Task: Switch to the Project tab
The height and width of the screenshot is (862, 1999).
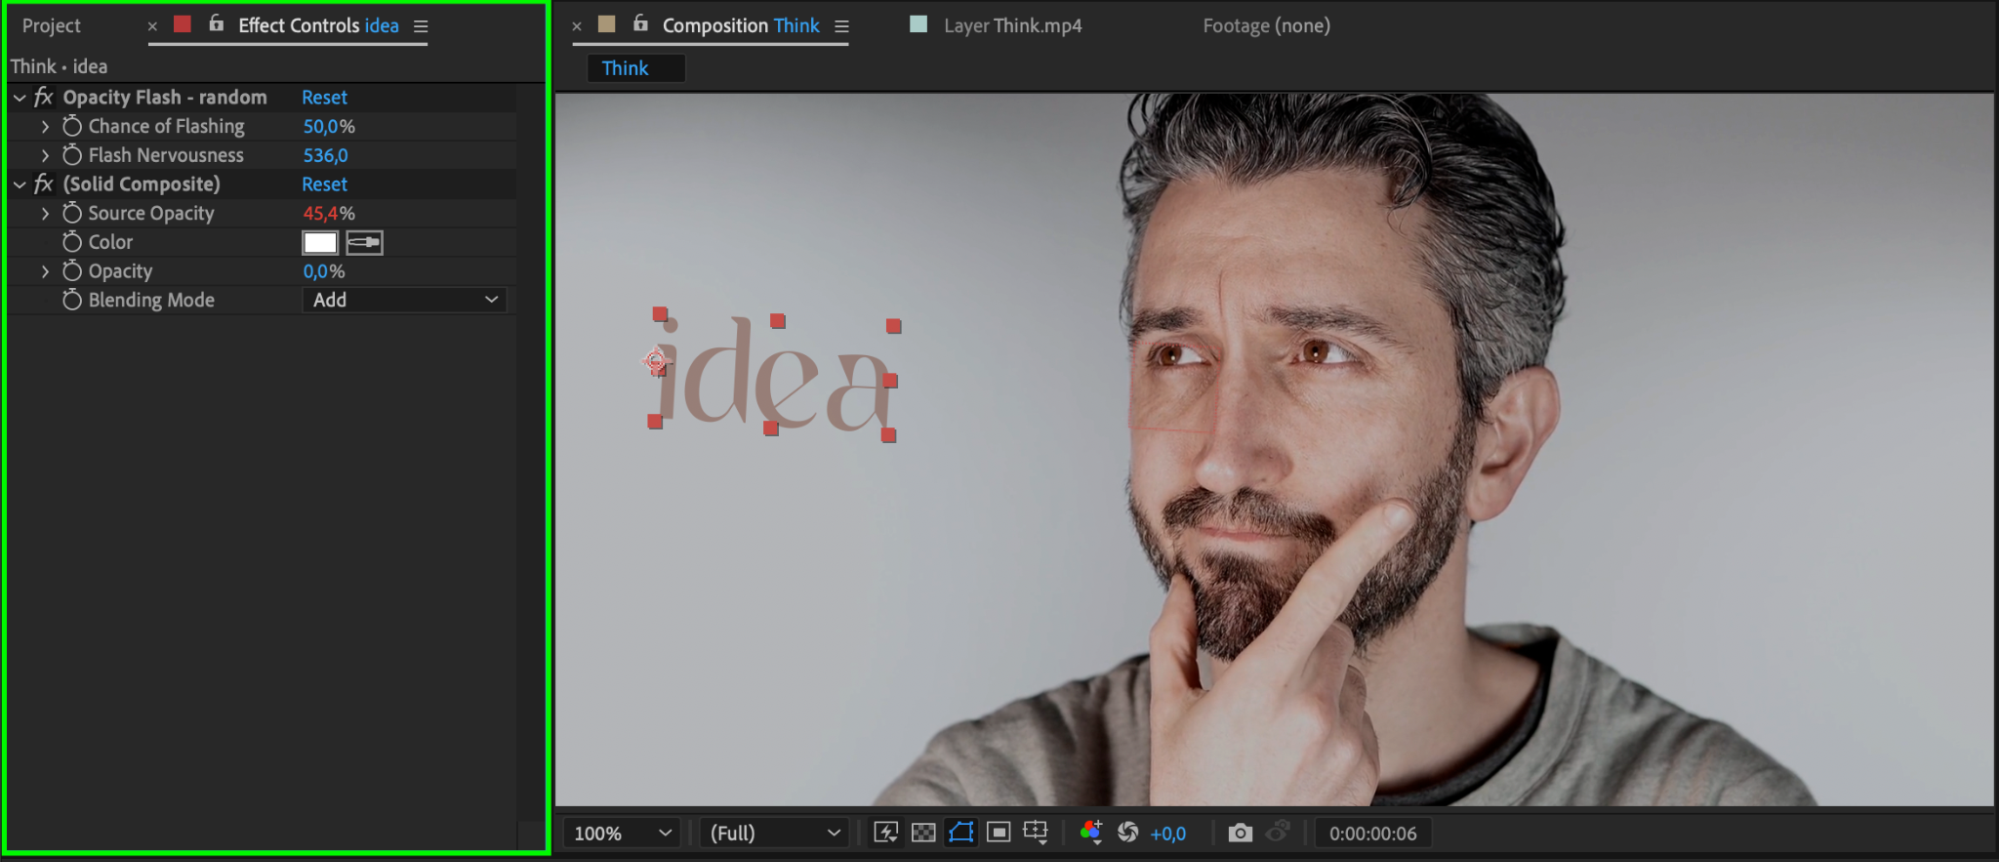Action: click(x=52, y=26)
